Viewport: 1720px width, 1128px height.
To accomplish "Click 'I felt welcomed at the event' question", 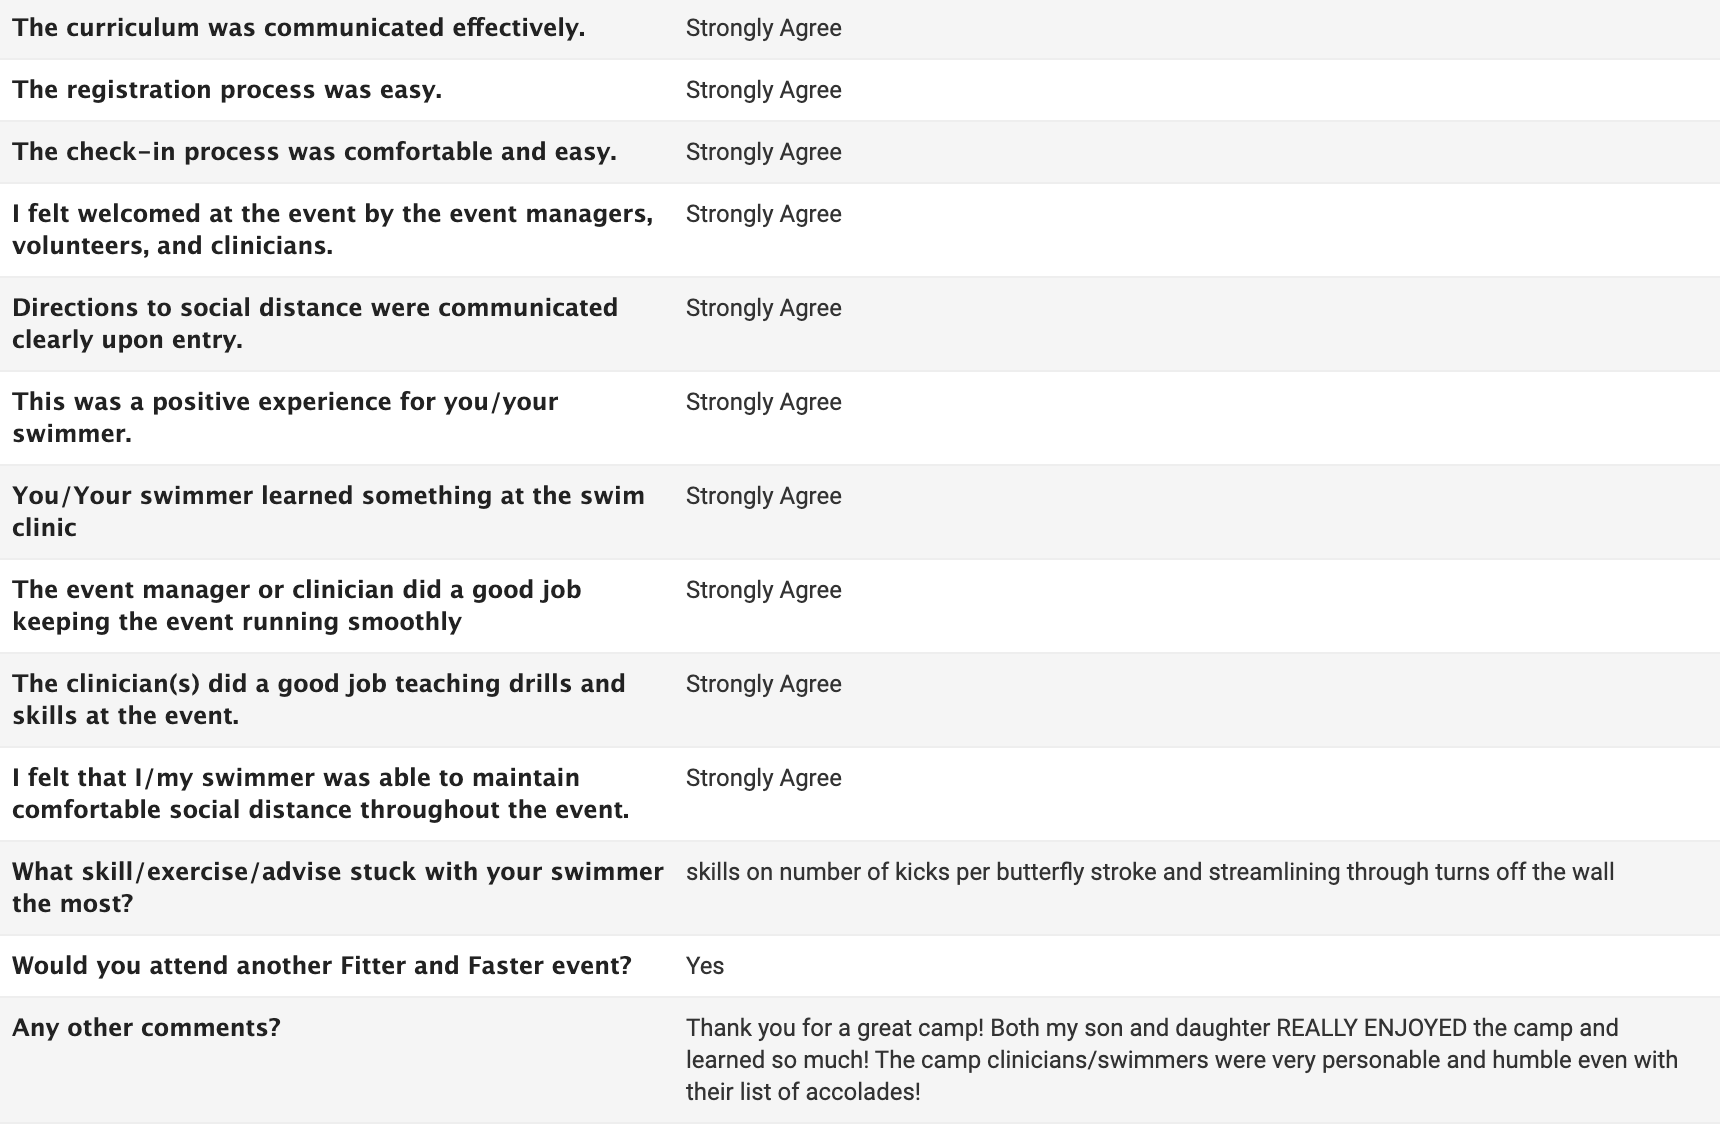I will (x=332, y=230).
